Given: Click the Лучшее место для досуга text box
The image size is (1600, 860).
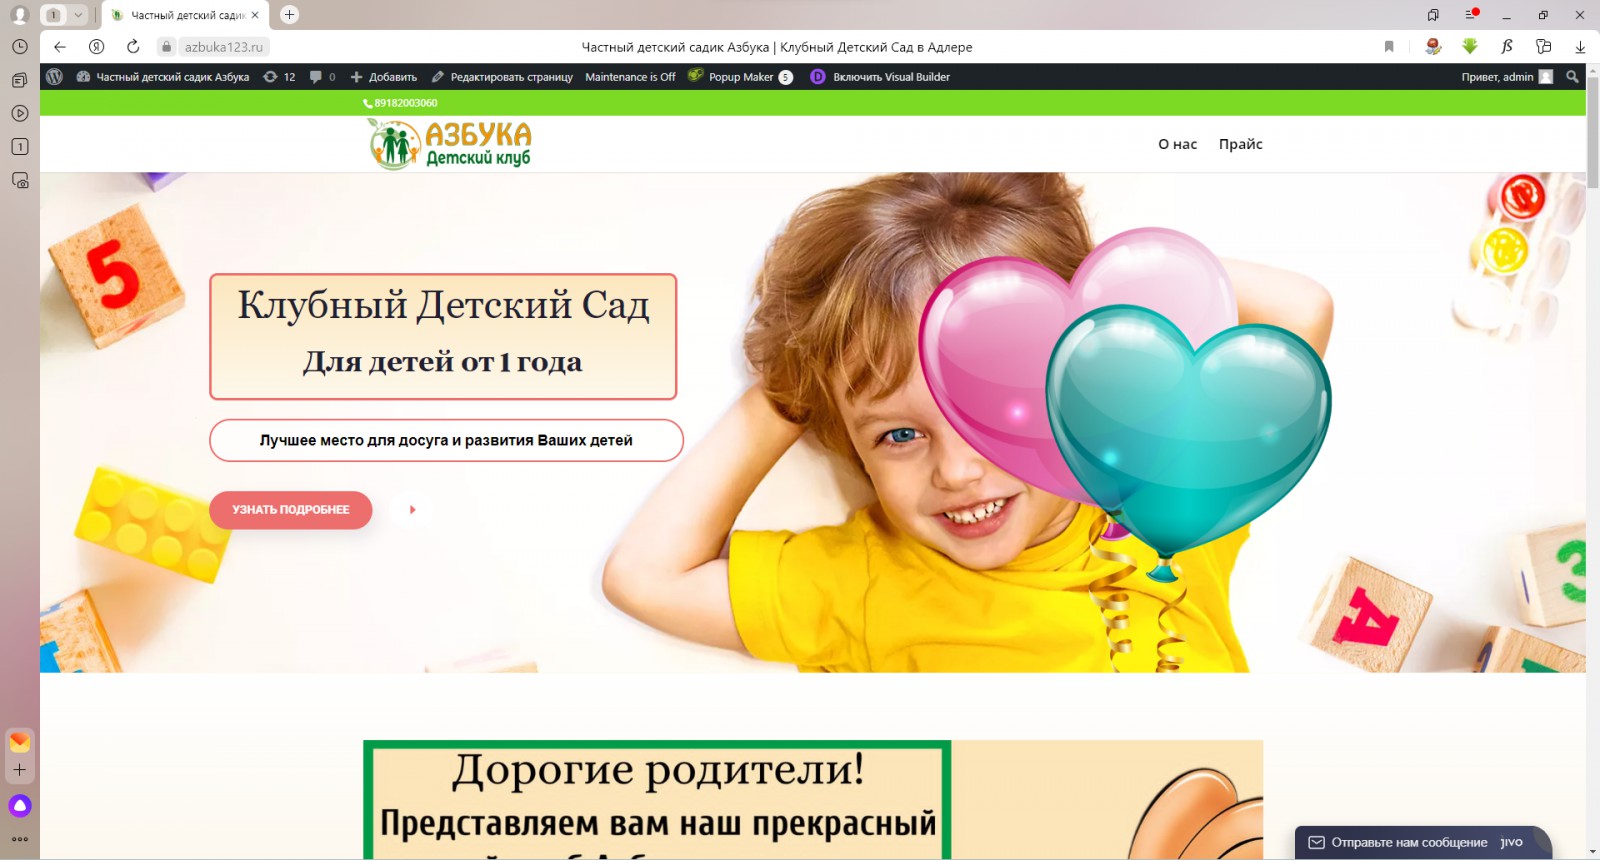Looking at the screenshot, I should pyautogui.click(x=446, y=440).
